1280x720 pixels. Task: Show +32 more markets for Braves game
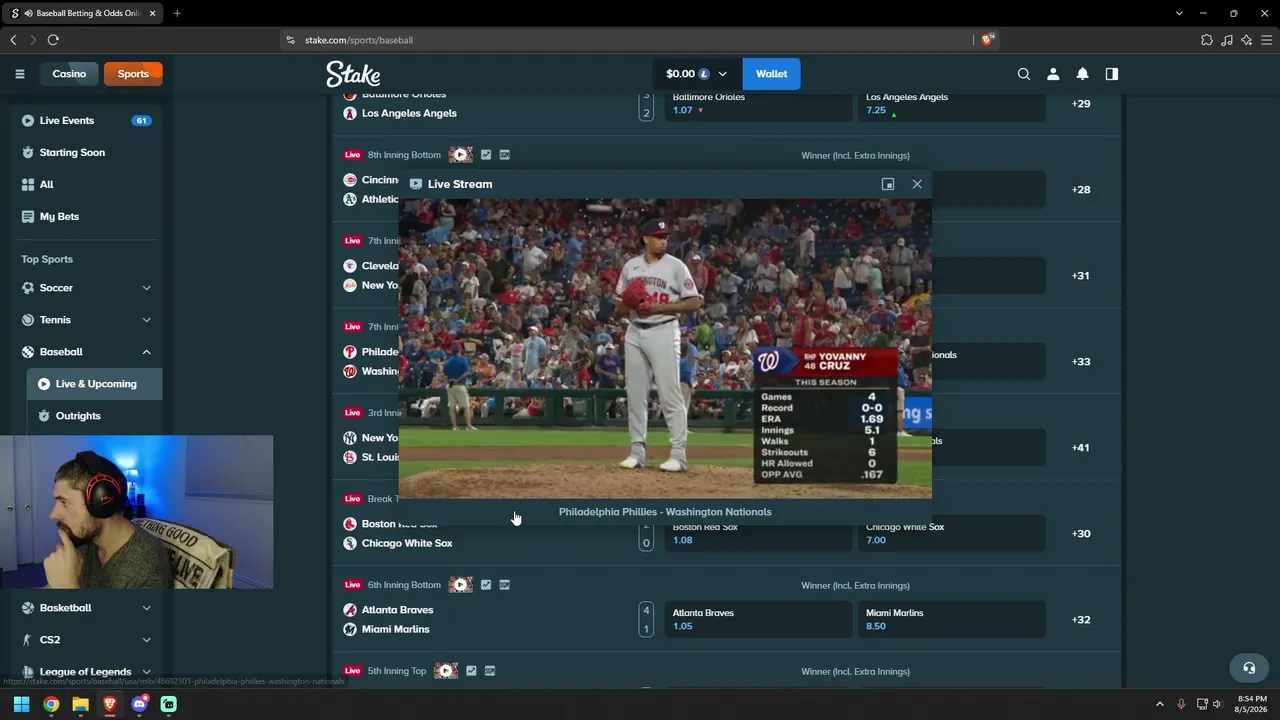(1081, 620)
